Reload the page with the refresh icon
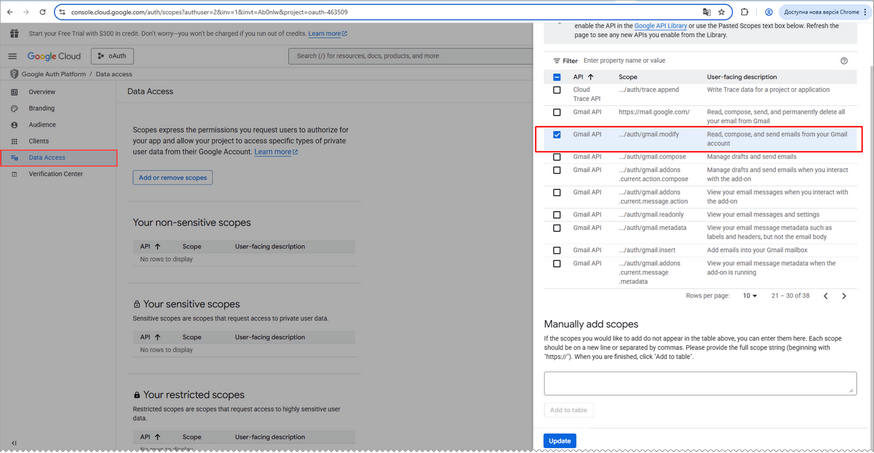Image resolution: width=874 pixels, height=453 pixels. pyautogui.click(x=42, y=12)
